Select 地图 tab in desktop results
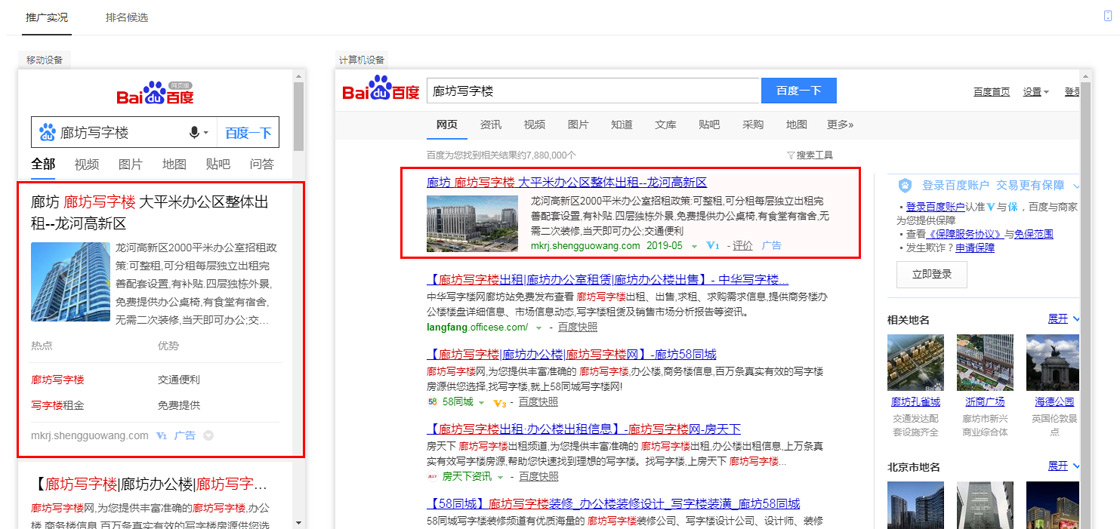 pos(796,124)
